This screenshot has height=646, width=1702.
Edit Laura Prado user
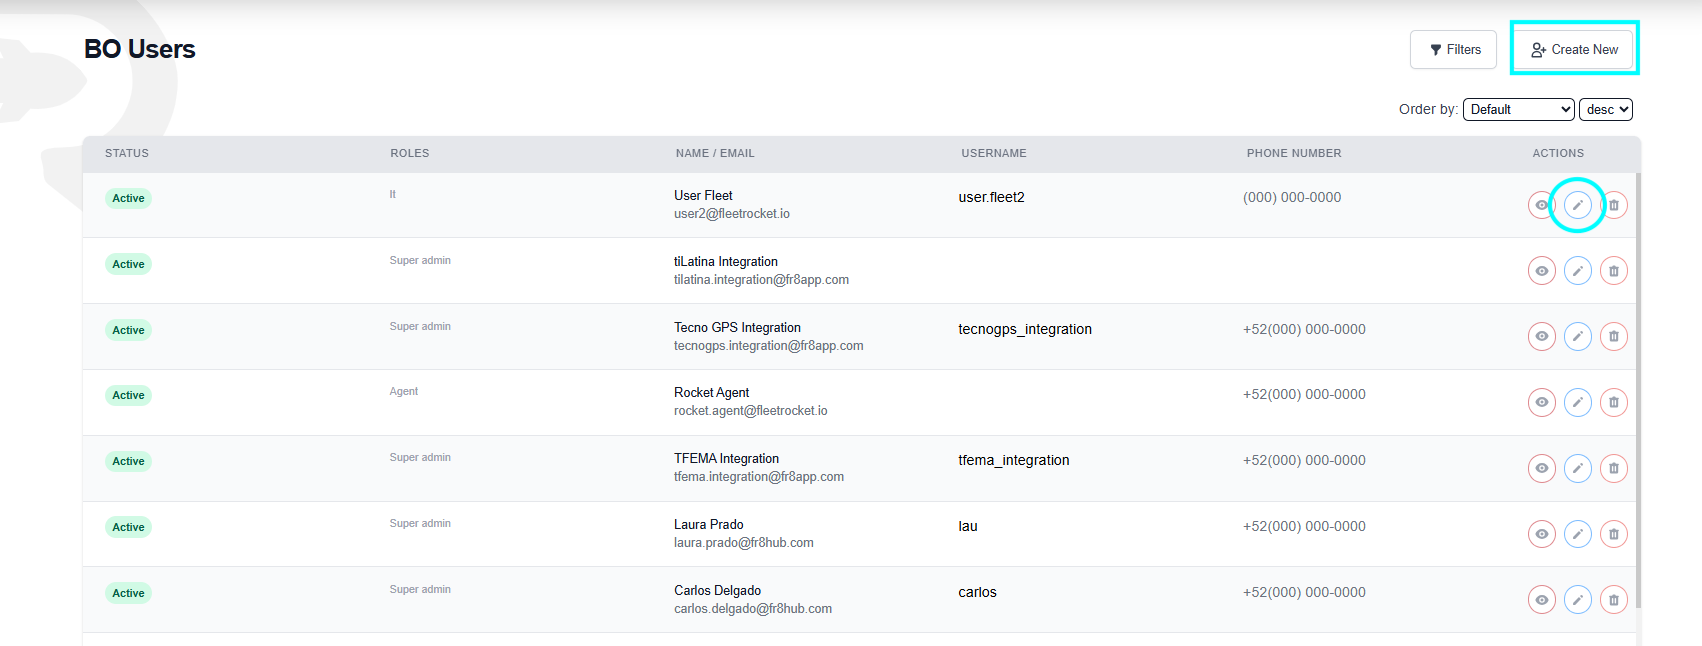pyautogui.click(x=1578, y=534)
